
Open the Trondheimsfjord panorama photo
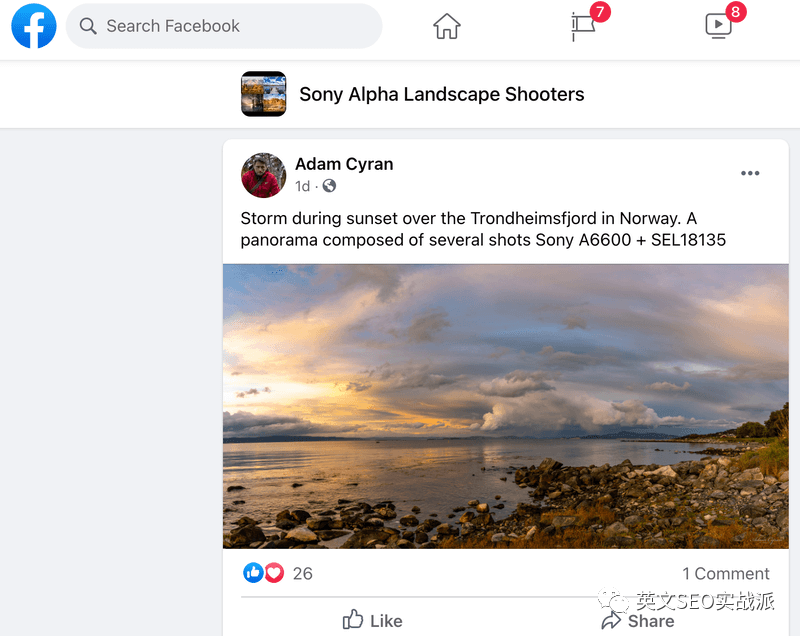click(x=506, y=406)
